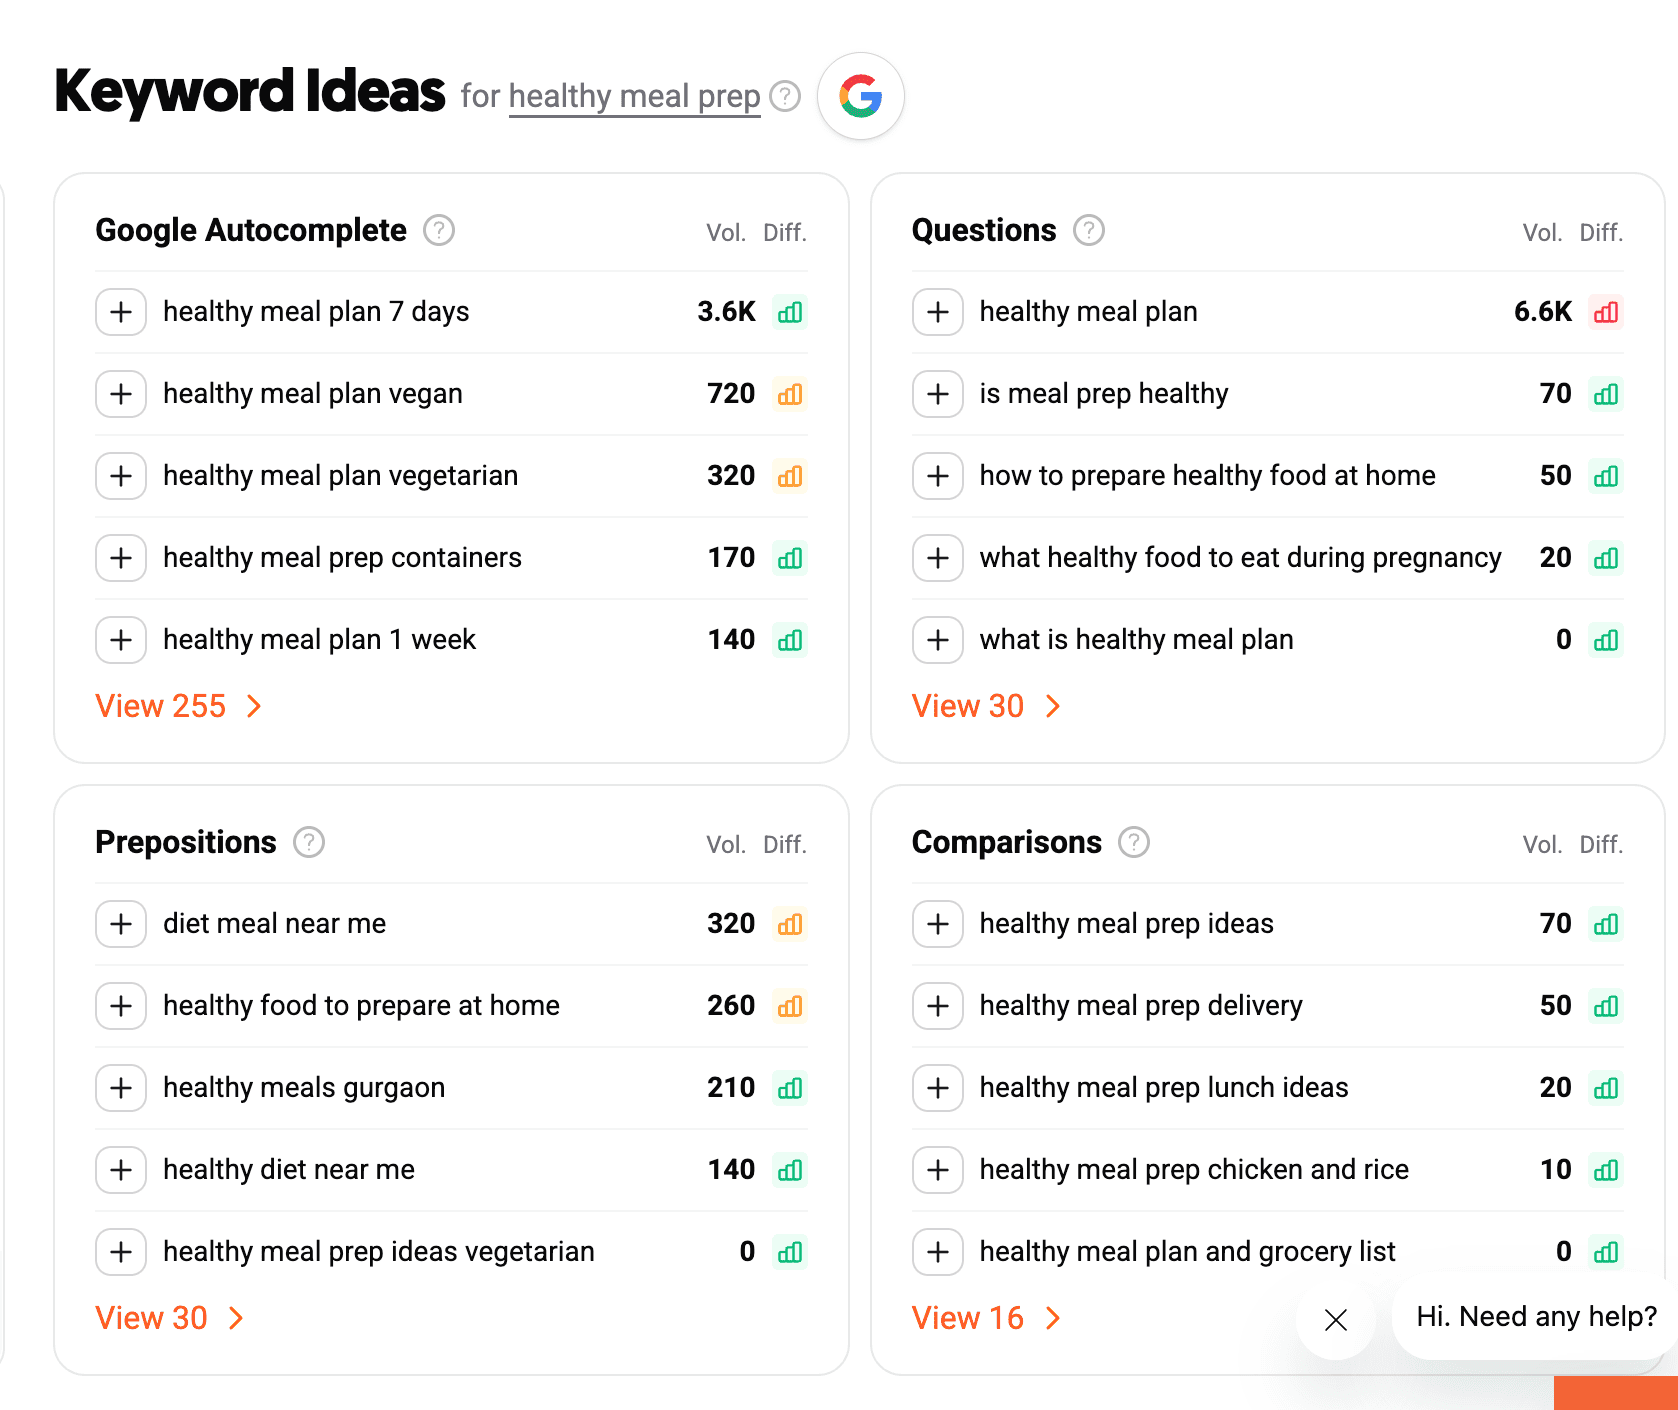The width and height of the screenshot is (1678, 1410).
Task: Sort Google Autocomplete by Diff. header
Action: 785,233
